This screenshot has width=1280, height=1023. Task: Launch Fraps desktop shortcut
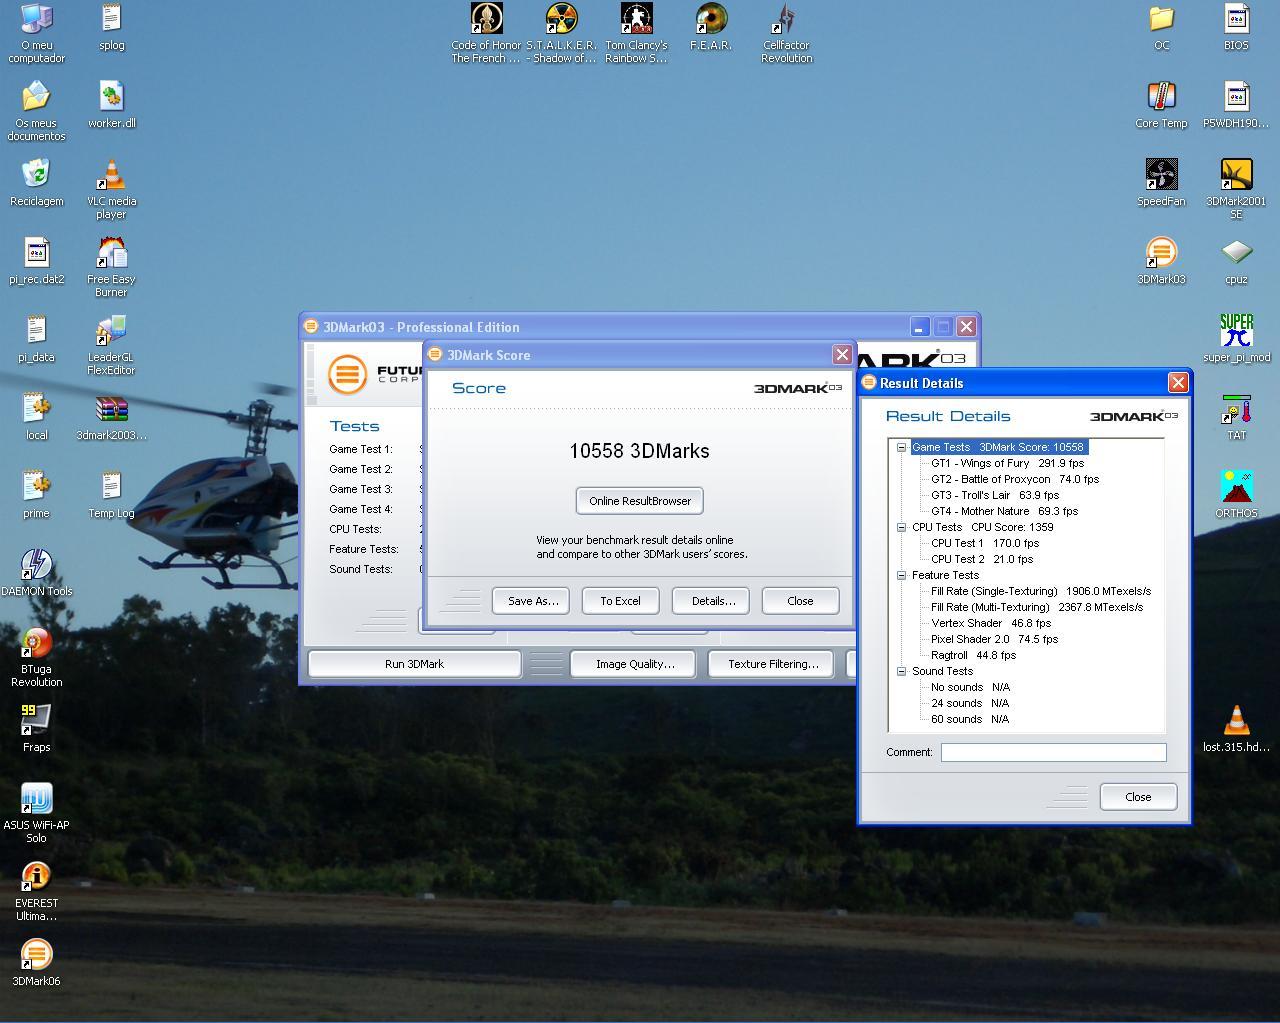pos(36,720)
